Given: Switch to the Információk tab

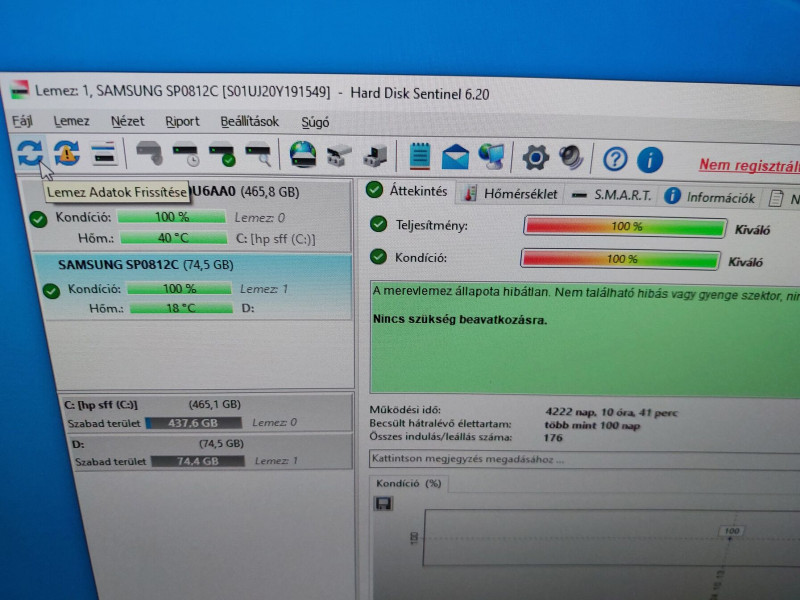Looking at the screenshot, I should 711,197.
